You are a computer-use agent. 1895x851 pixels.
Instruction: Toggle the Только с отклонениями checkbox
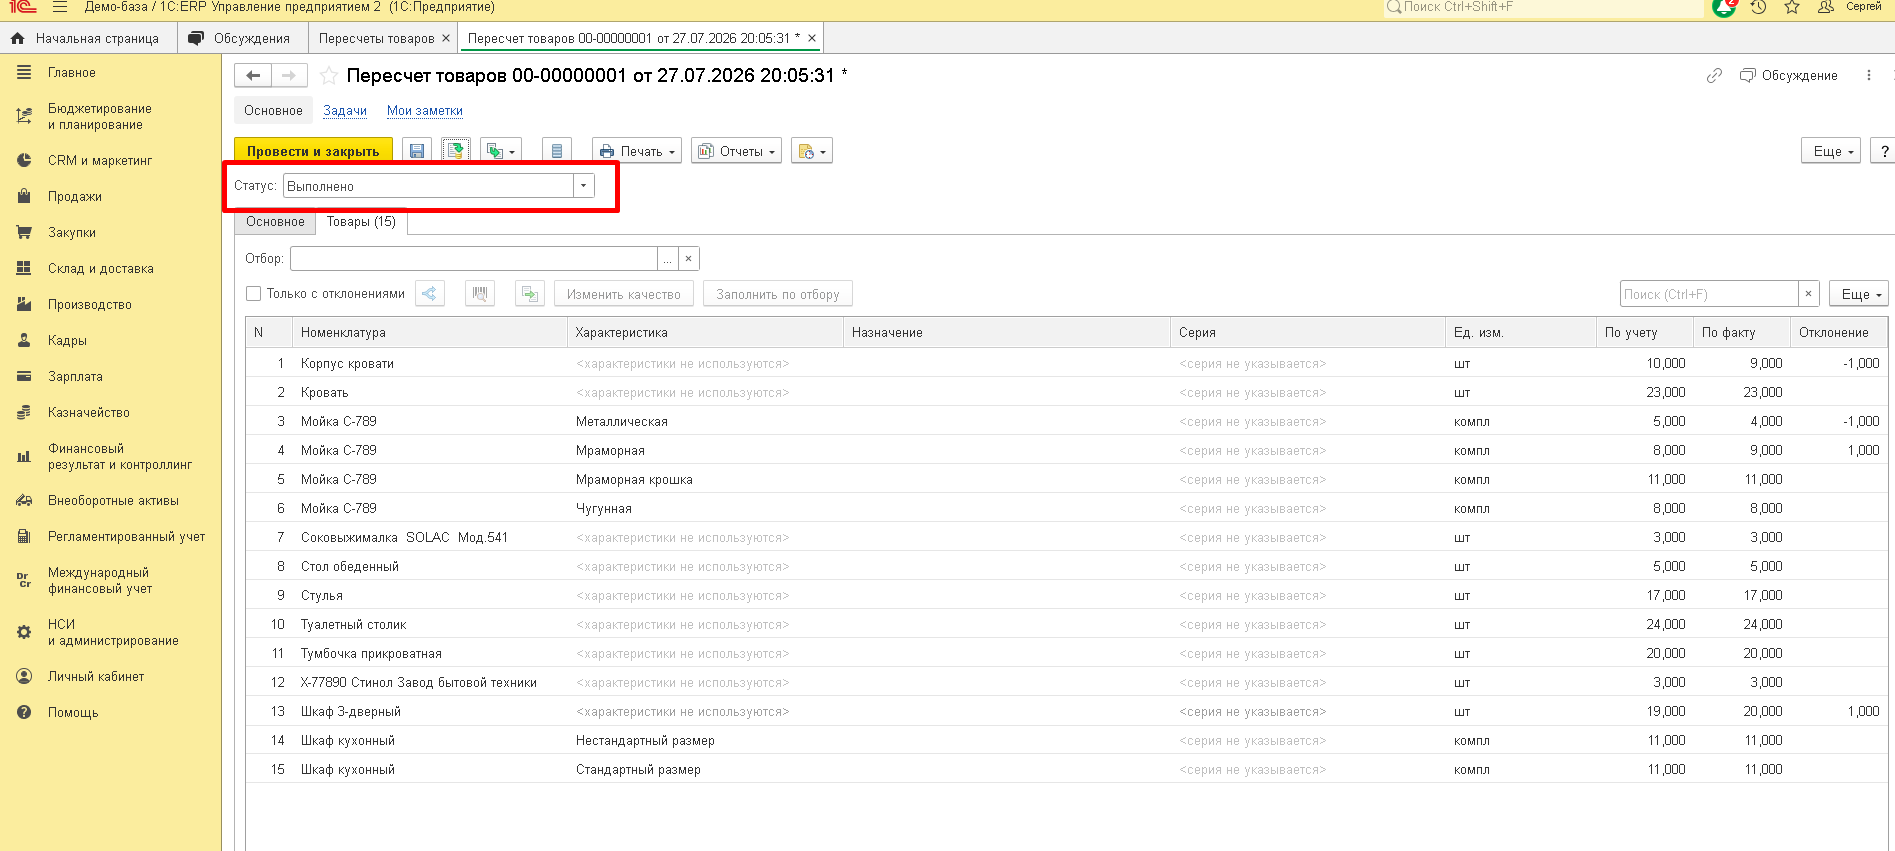tap(254, 294)
